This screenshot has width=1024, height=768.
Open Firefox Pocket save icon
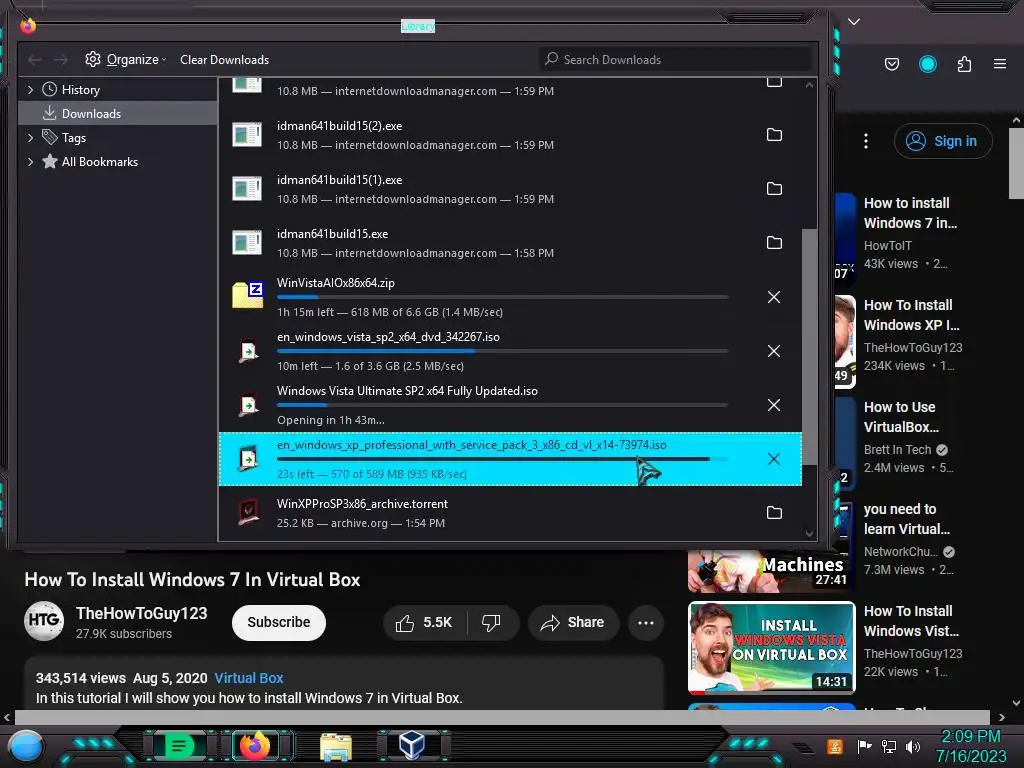pyautogui.click(x=891, y=64)
